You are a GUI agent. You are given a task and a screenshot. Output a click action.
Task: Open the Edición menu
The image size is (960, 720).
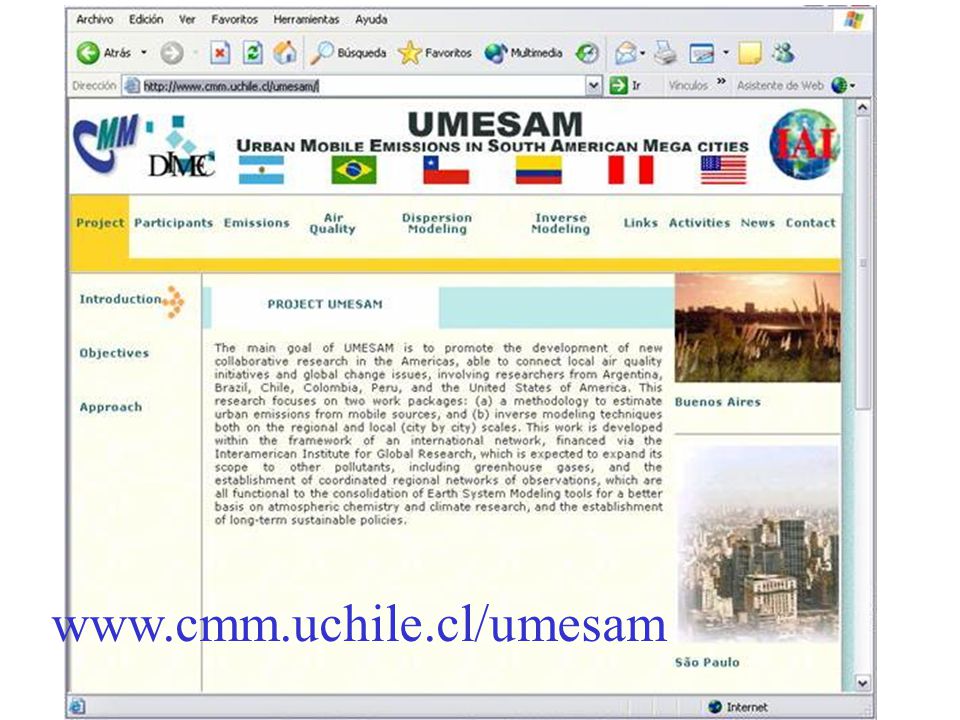tap(146, 20)
